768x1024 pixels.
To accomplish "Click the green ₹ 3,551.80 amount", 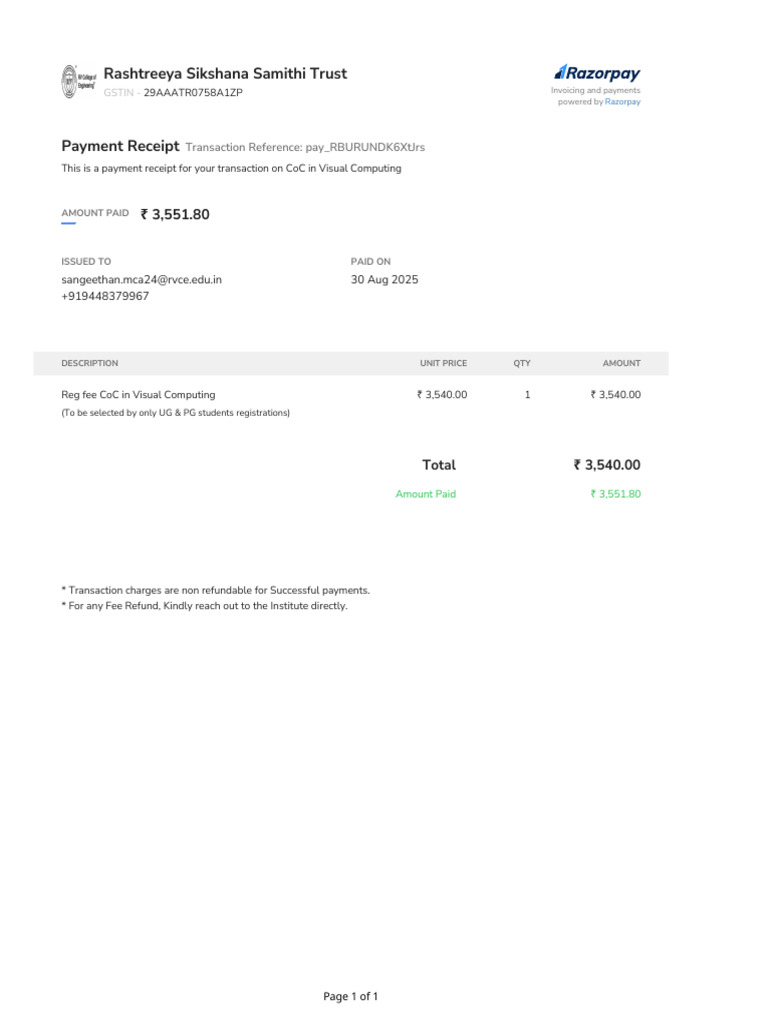I will pos(615,494).
